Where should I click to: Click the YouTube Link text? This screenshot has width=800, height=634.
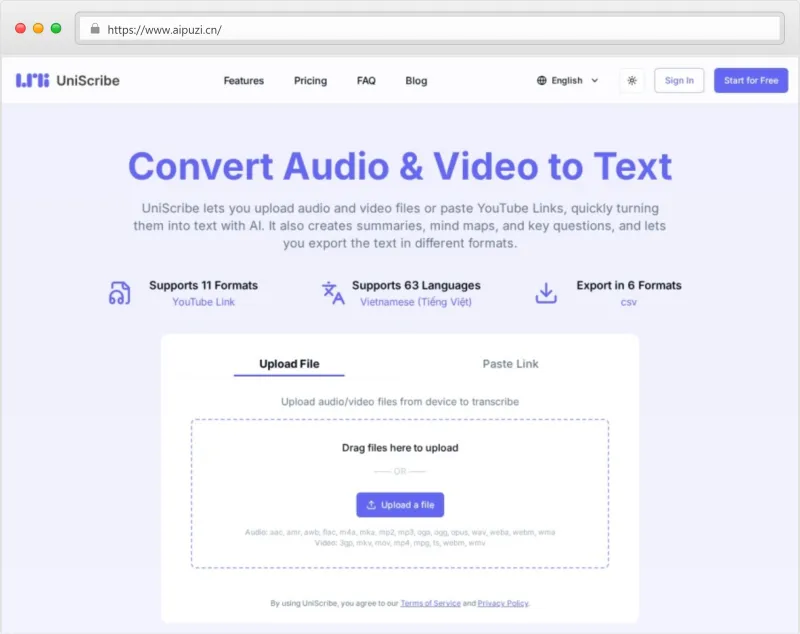point(203,302)
